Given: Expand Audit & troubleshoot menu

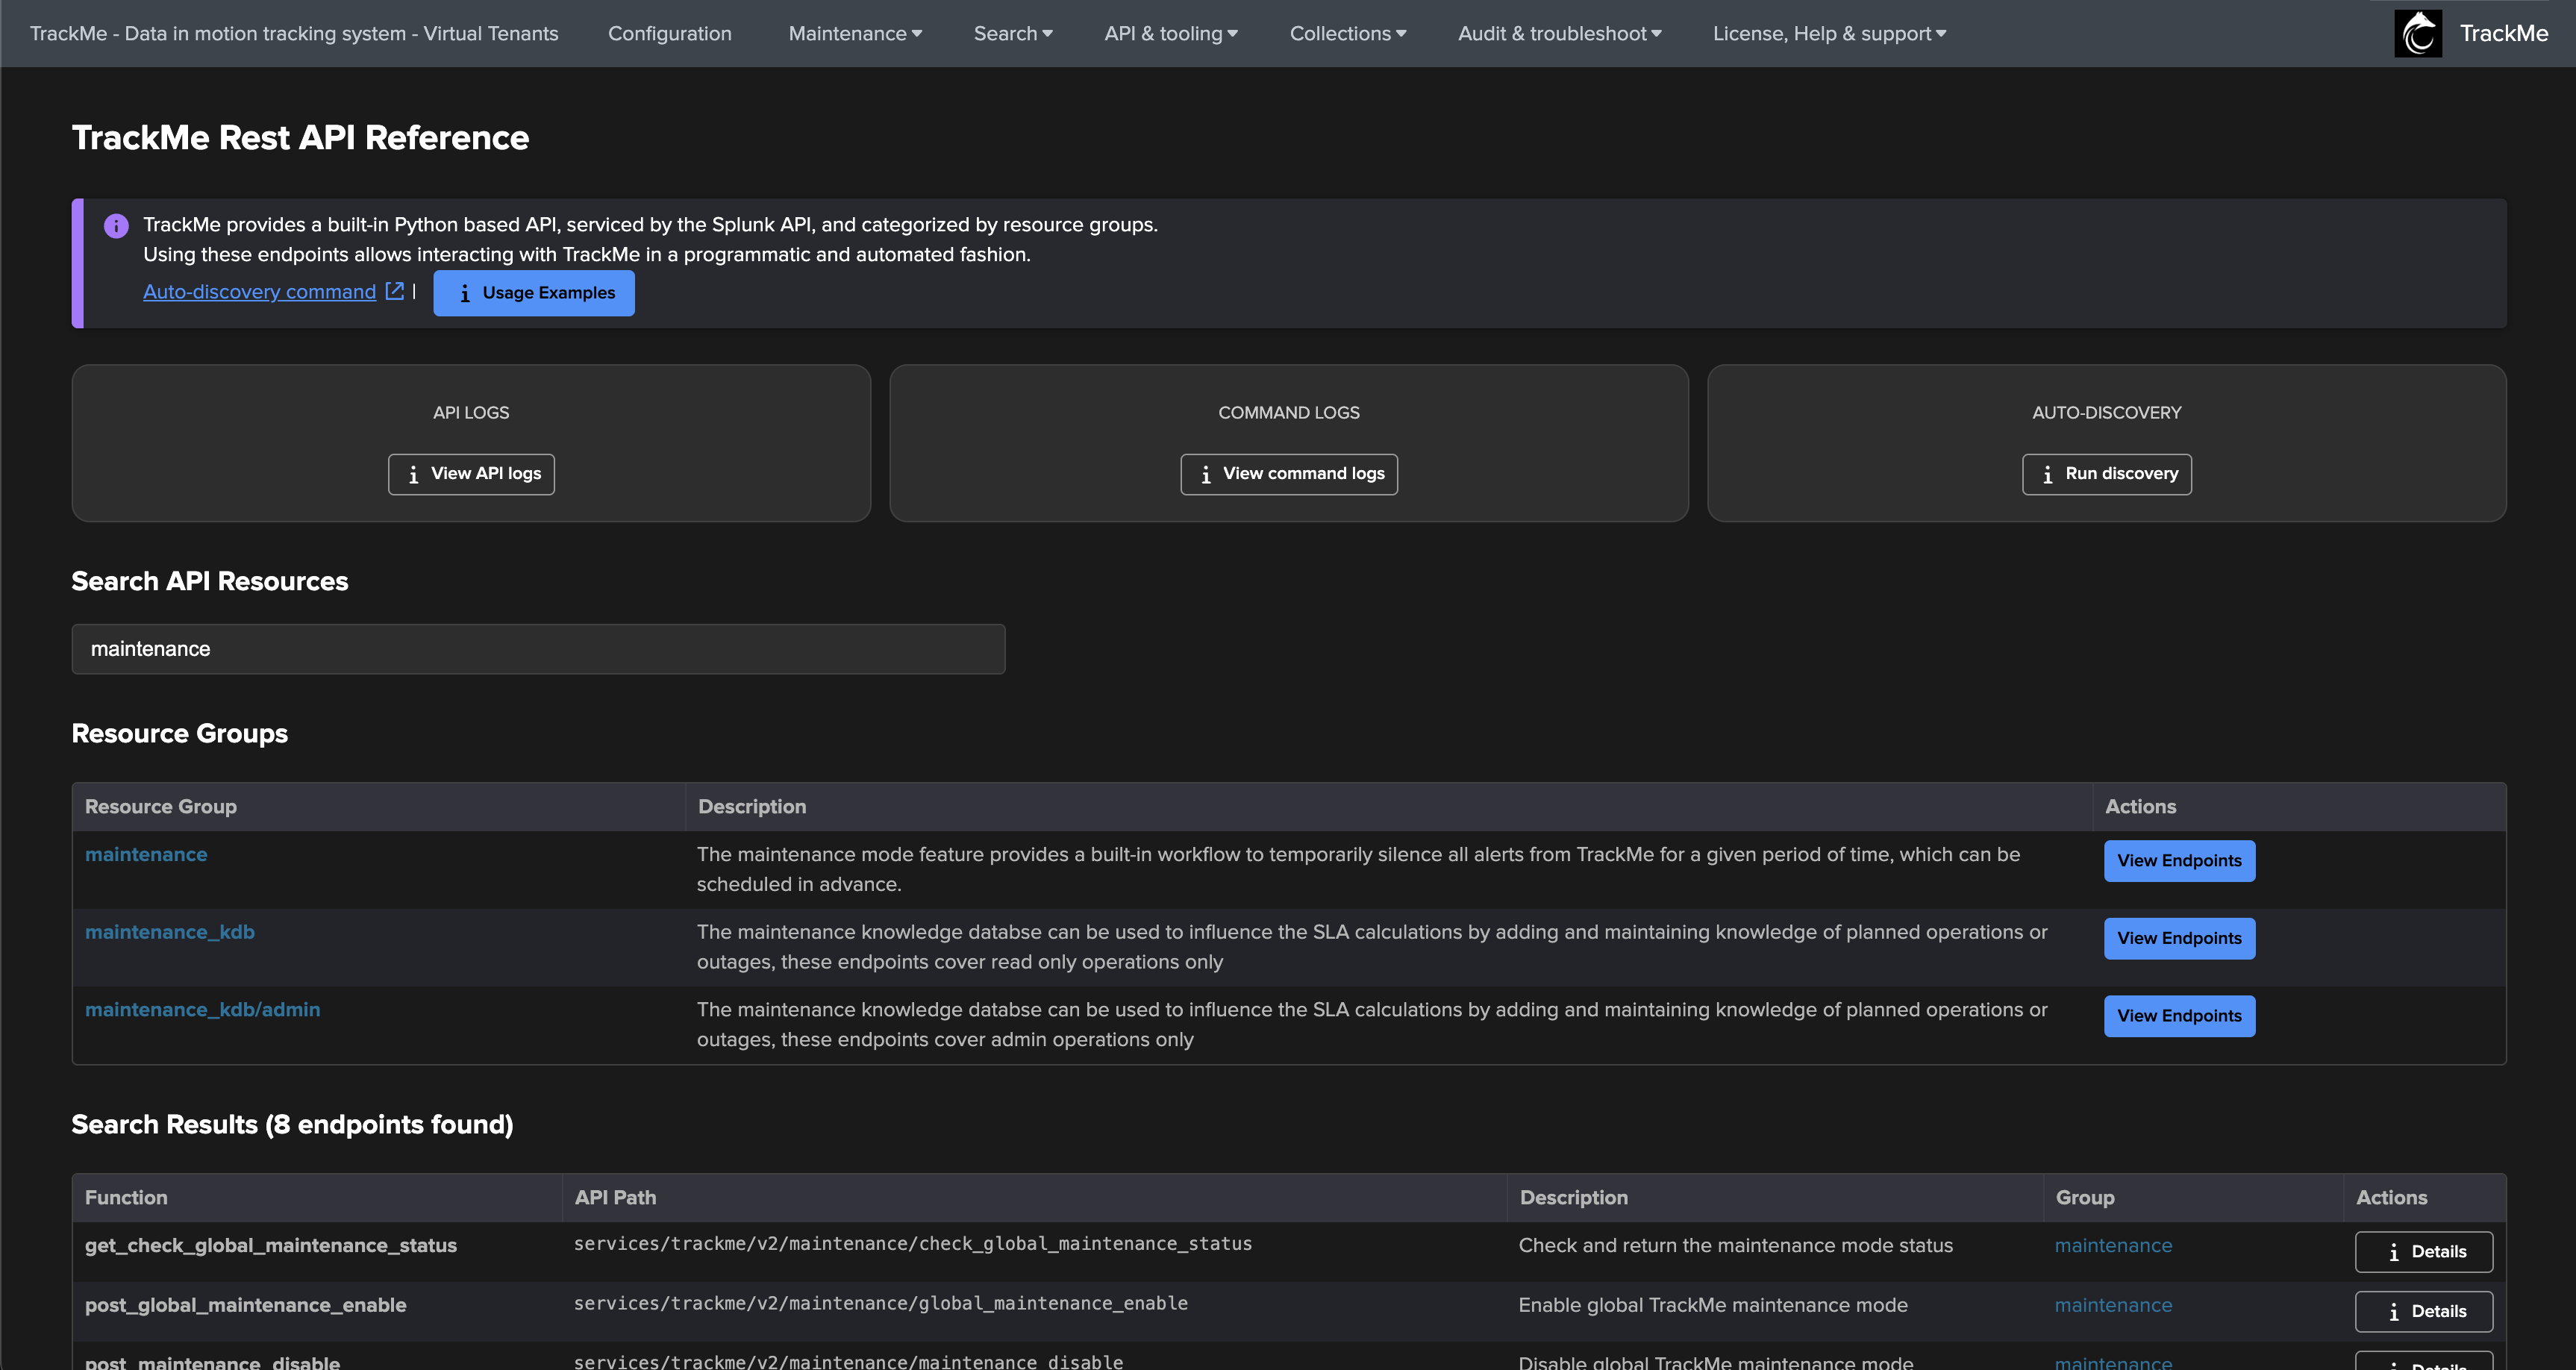Looking at the screenshot, I should 1558,33.
